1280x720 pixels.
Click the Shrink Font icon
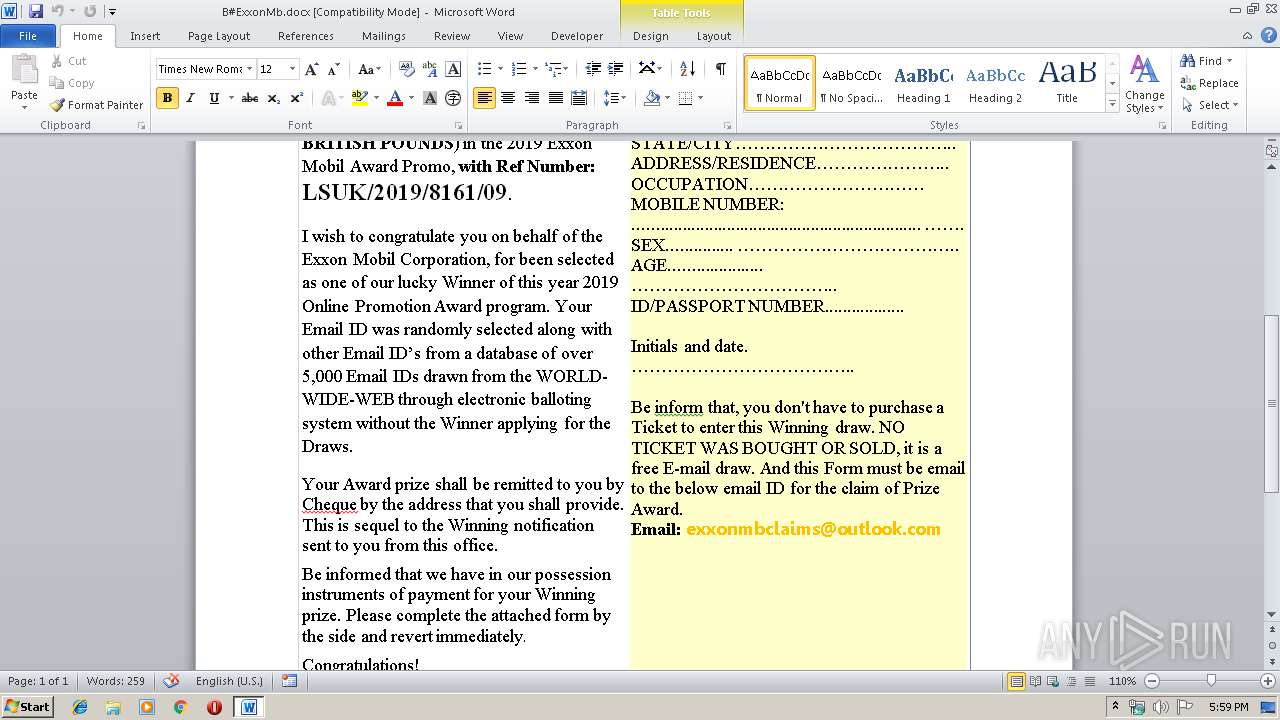334,69
